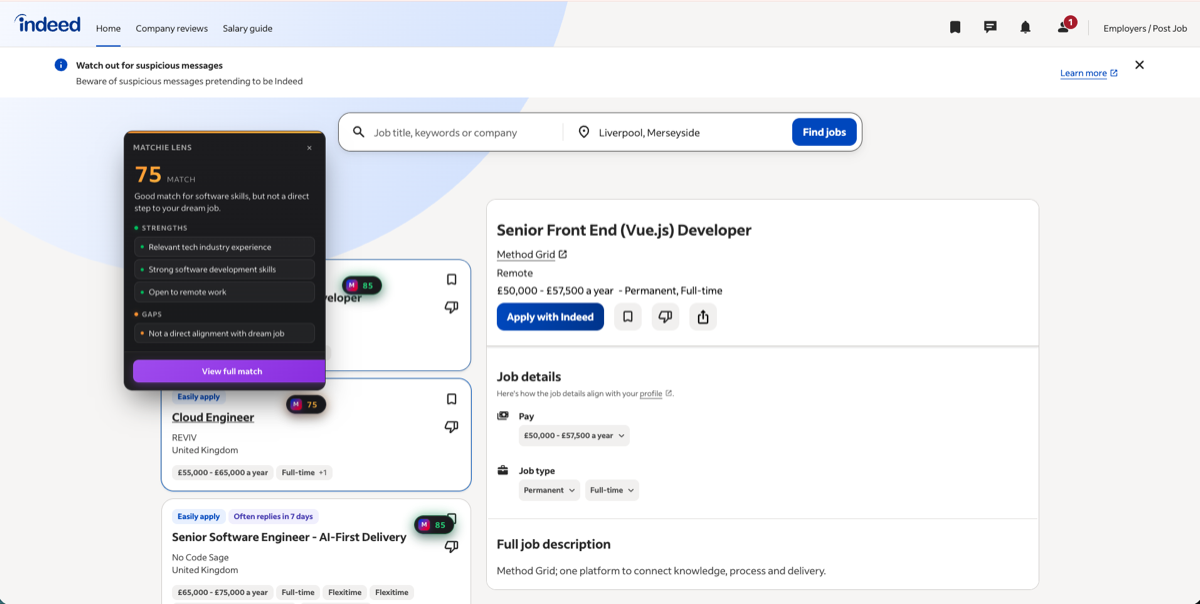This screenshot has width=1200, height=604.
Task: Save the first job card with its bookmark icon
Action: 451,280
